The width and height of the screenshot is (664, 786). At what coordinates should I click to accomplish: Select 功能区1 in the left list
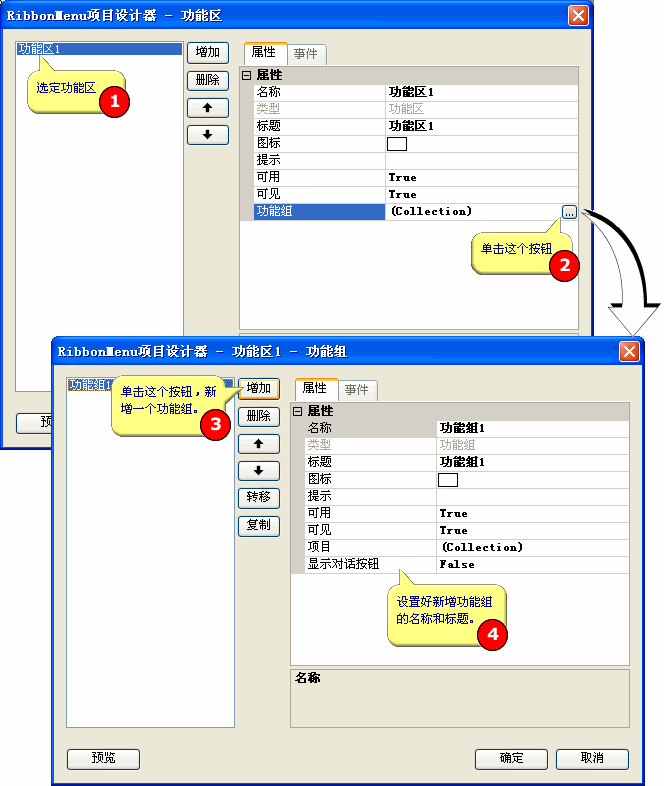40,48
